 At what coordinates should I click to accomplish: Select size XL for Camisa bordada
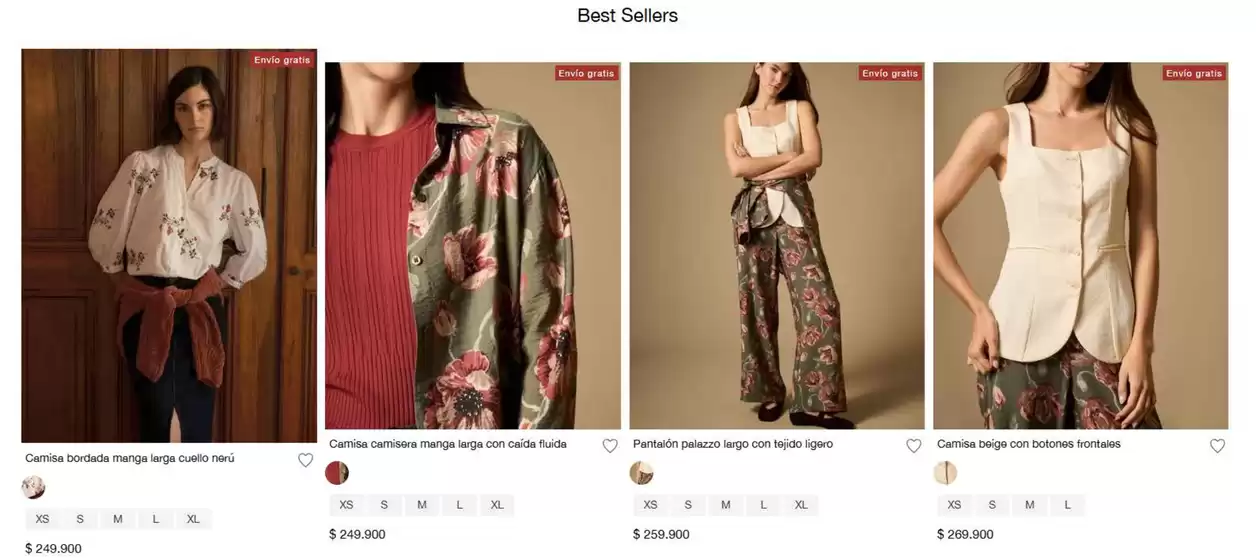coord(193,519)
